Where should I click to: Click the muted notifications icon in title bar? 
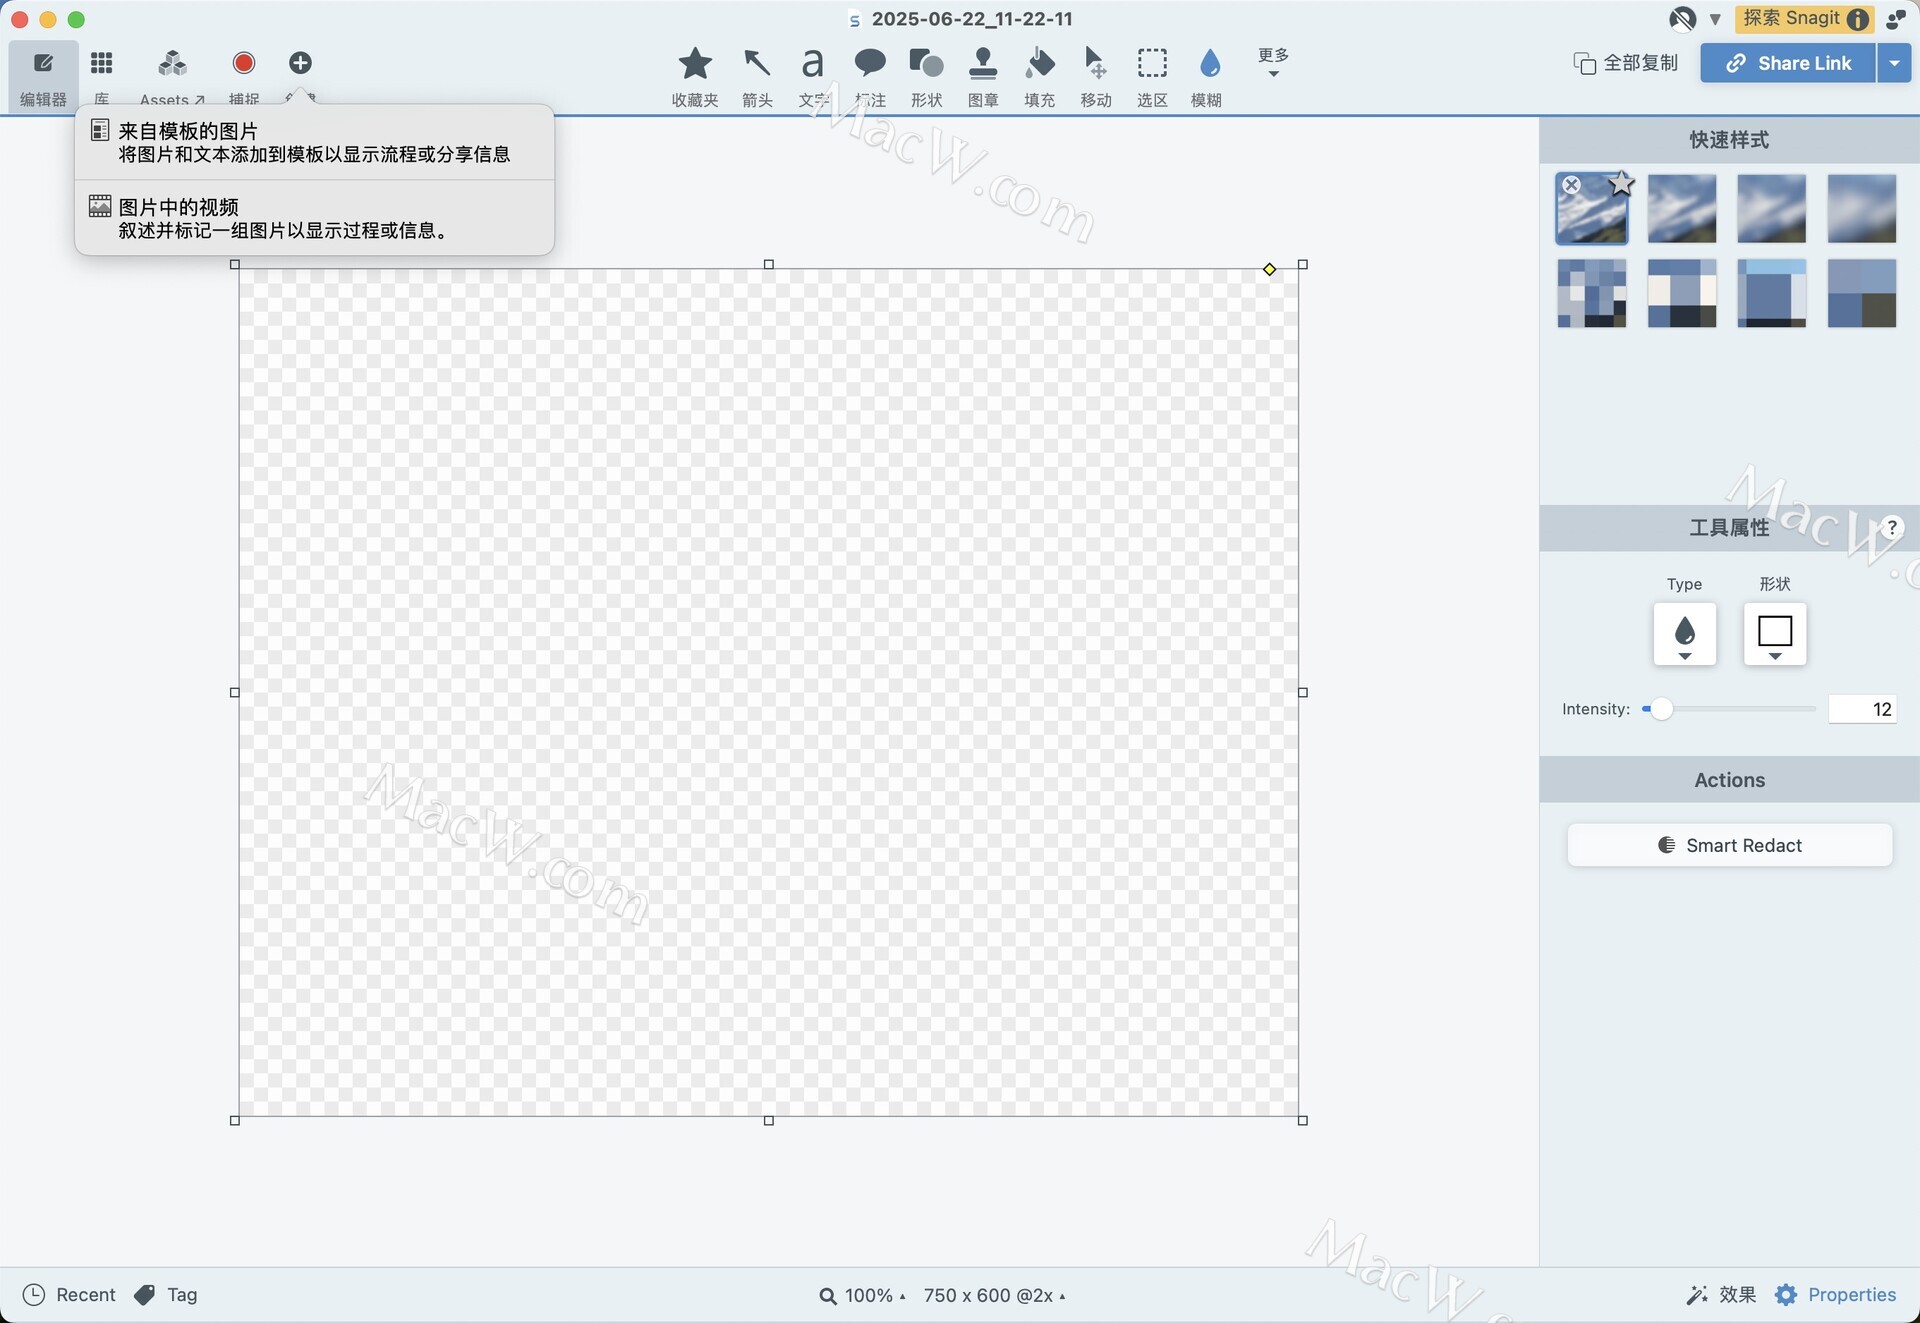tap(1682, 19)
